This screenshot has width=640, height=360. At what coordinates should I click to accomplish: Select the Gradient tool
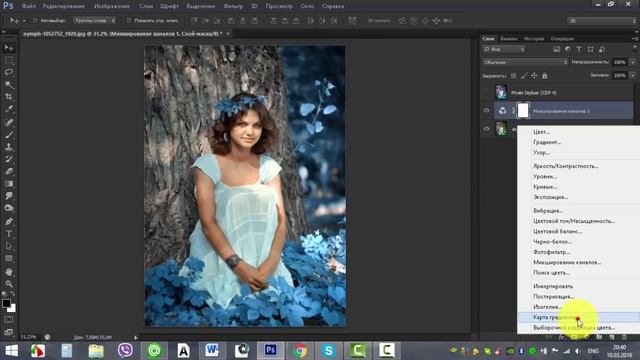tap(9, 184)
